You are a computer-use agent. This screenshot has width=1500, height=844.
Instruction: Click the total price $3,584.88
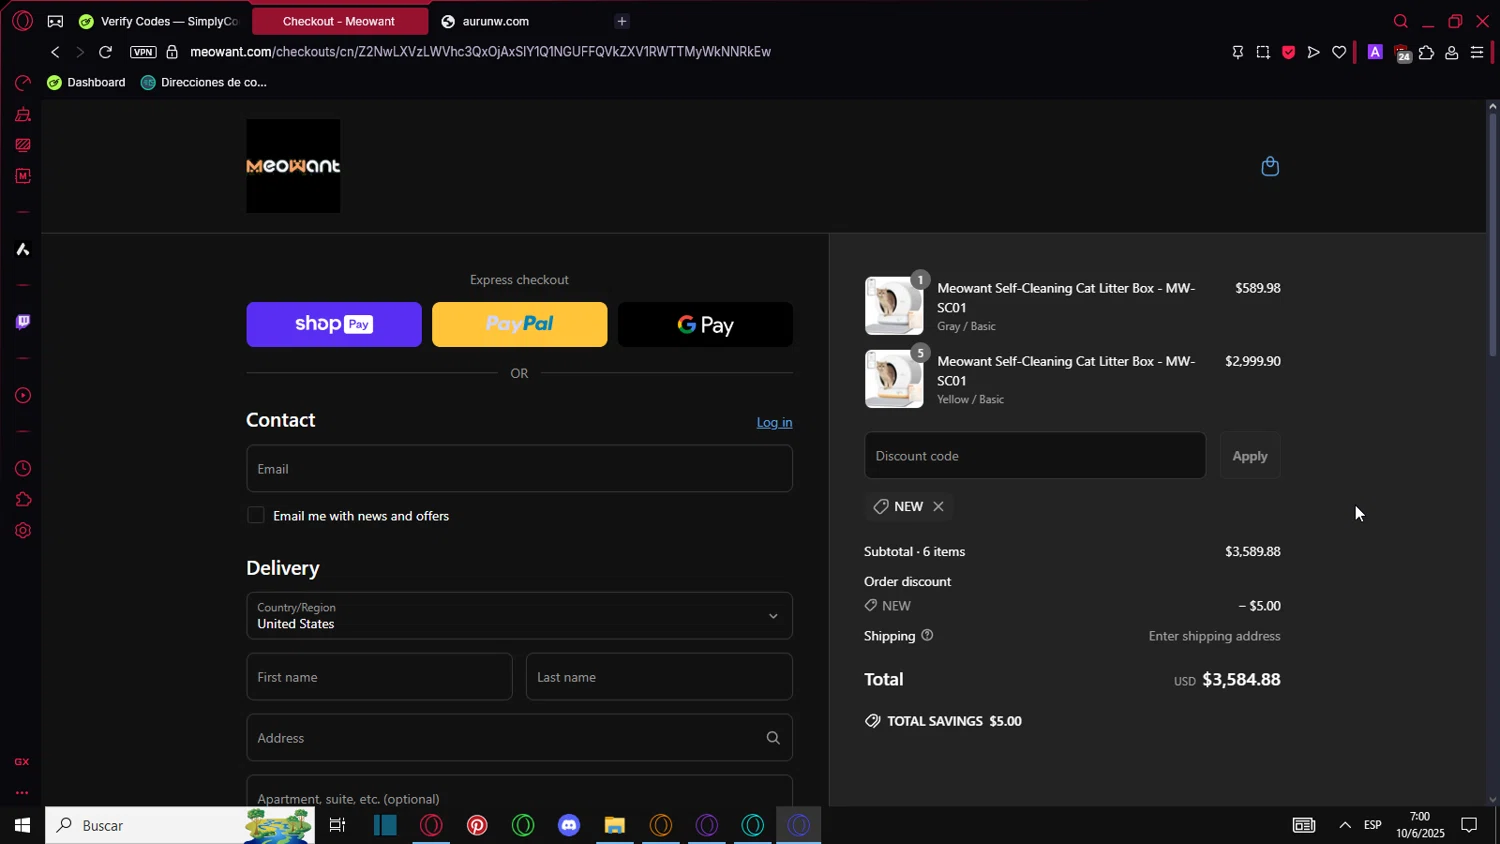coord(1241,679)
